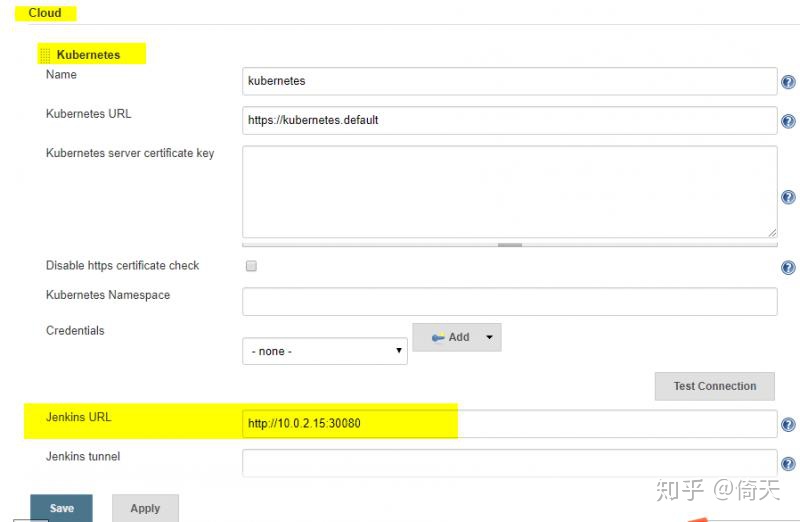The image size is (800, 522).
Task: Expand the Add credentials dropdown arrow
Action: click(489, 337)
